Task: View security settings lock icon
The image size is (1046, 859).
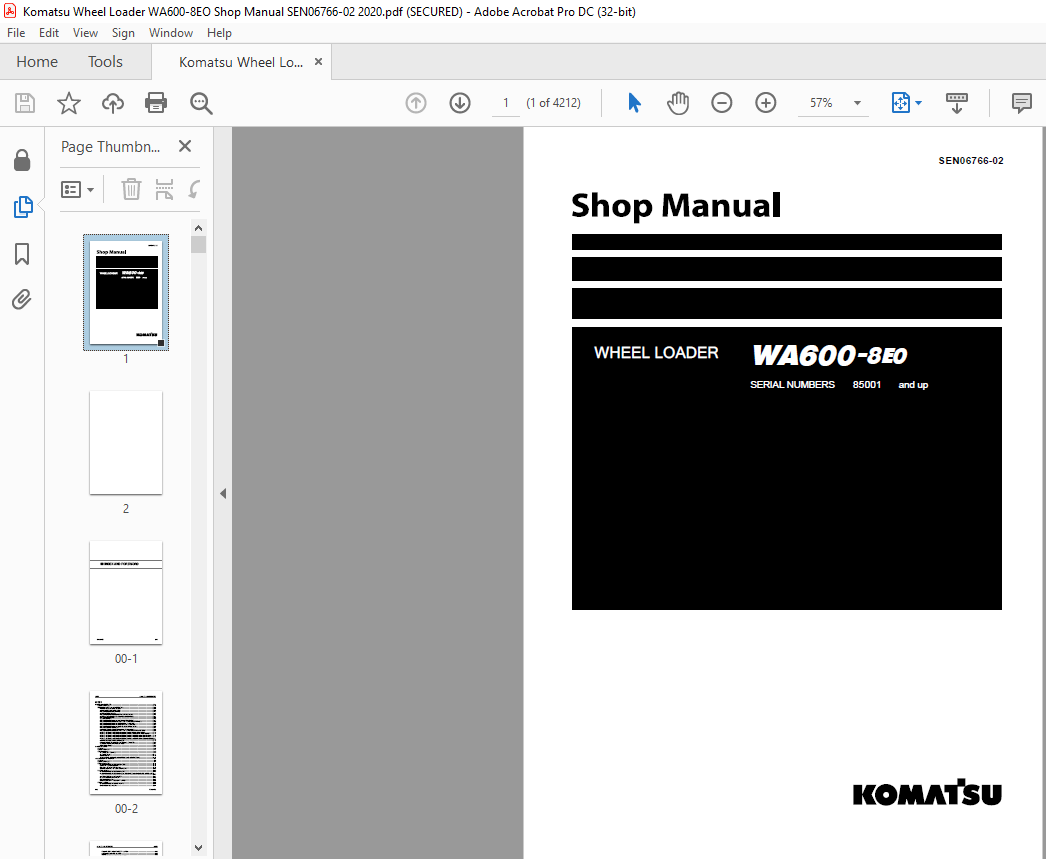Action: (x=22, y=160)
